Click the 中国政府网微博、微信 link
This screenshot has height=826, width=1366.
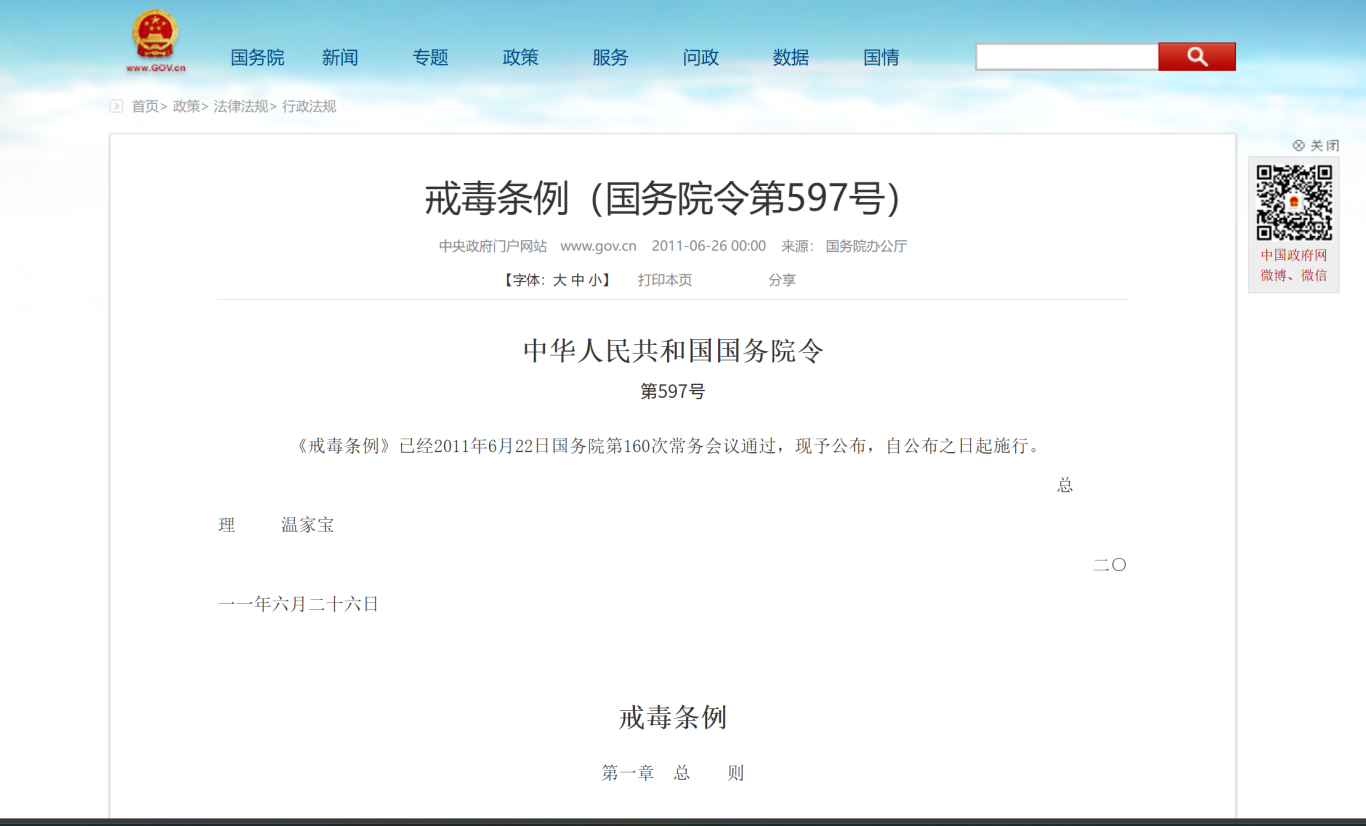point(1293,266)
